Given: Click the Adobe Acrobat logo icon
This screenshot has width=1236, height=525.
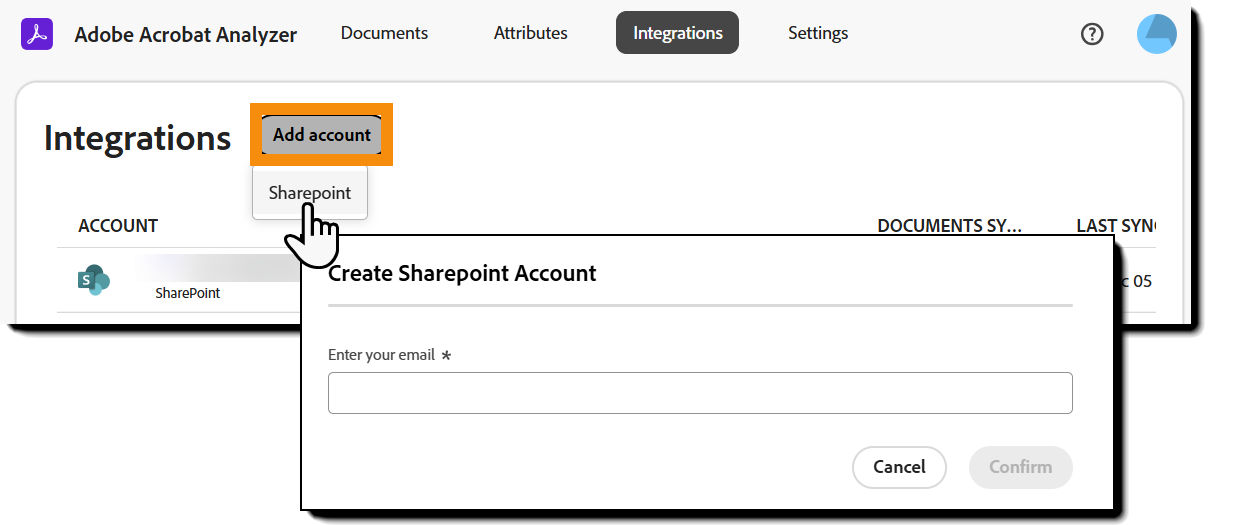Looking at the screenshot, I should (x=38, y=34).
